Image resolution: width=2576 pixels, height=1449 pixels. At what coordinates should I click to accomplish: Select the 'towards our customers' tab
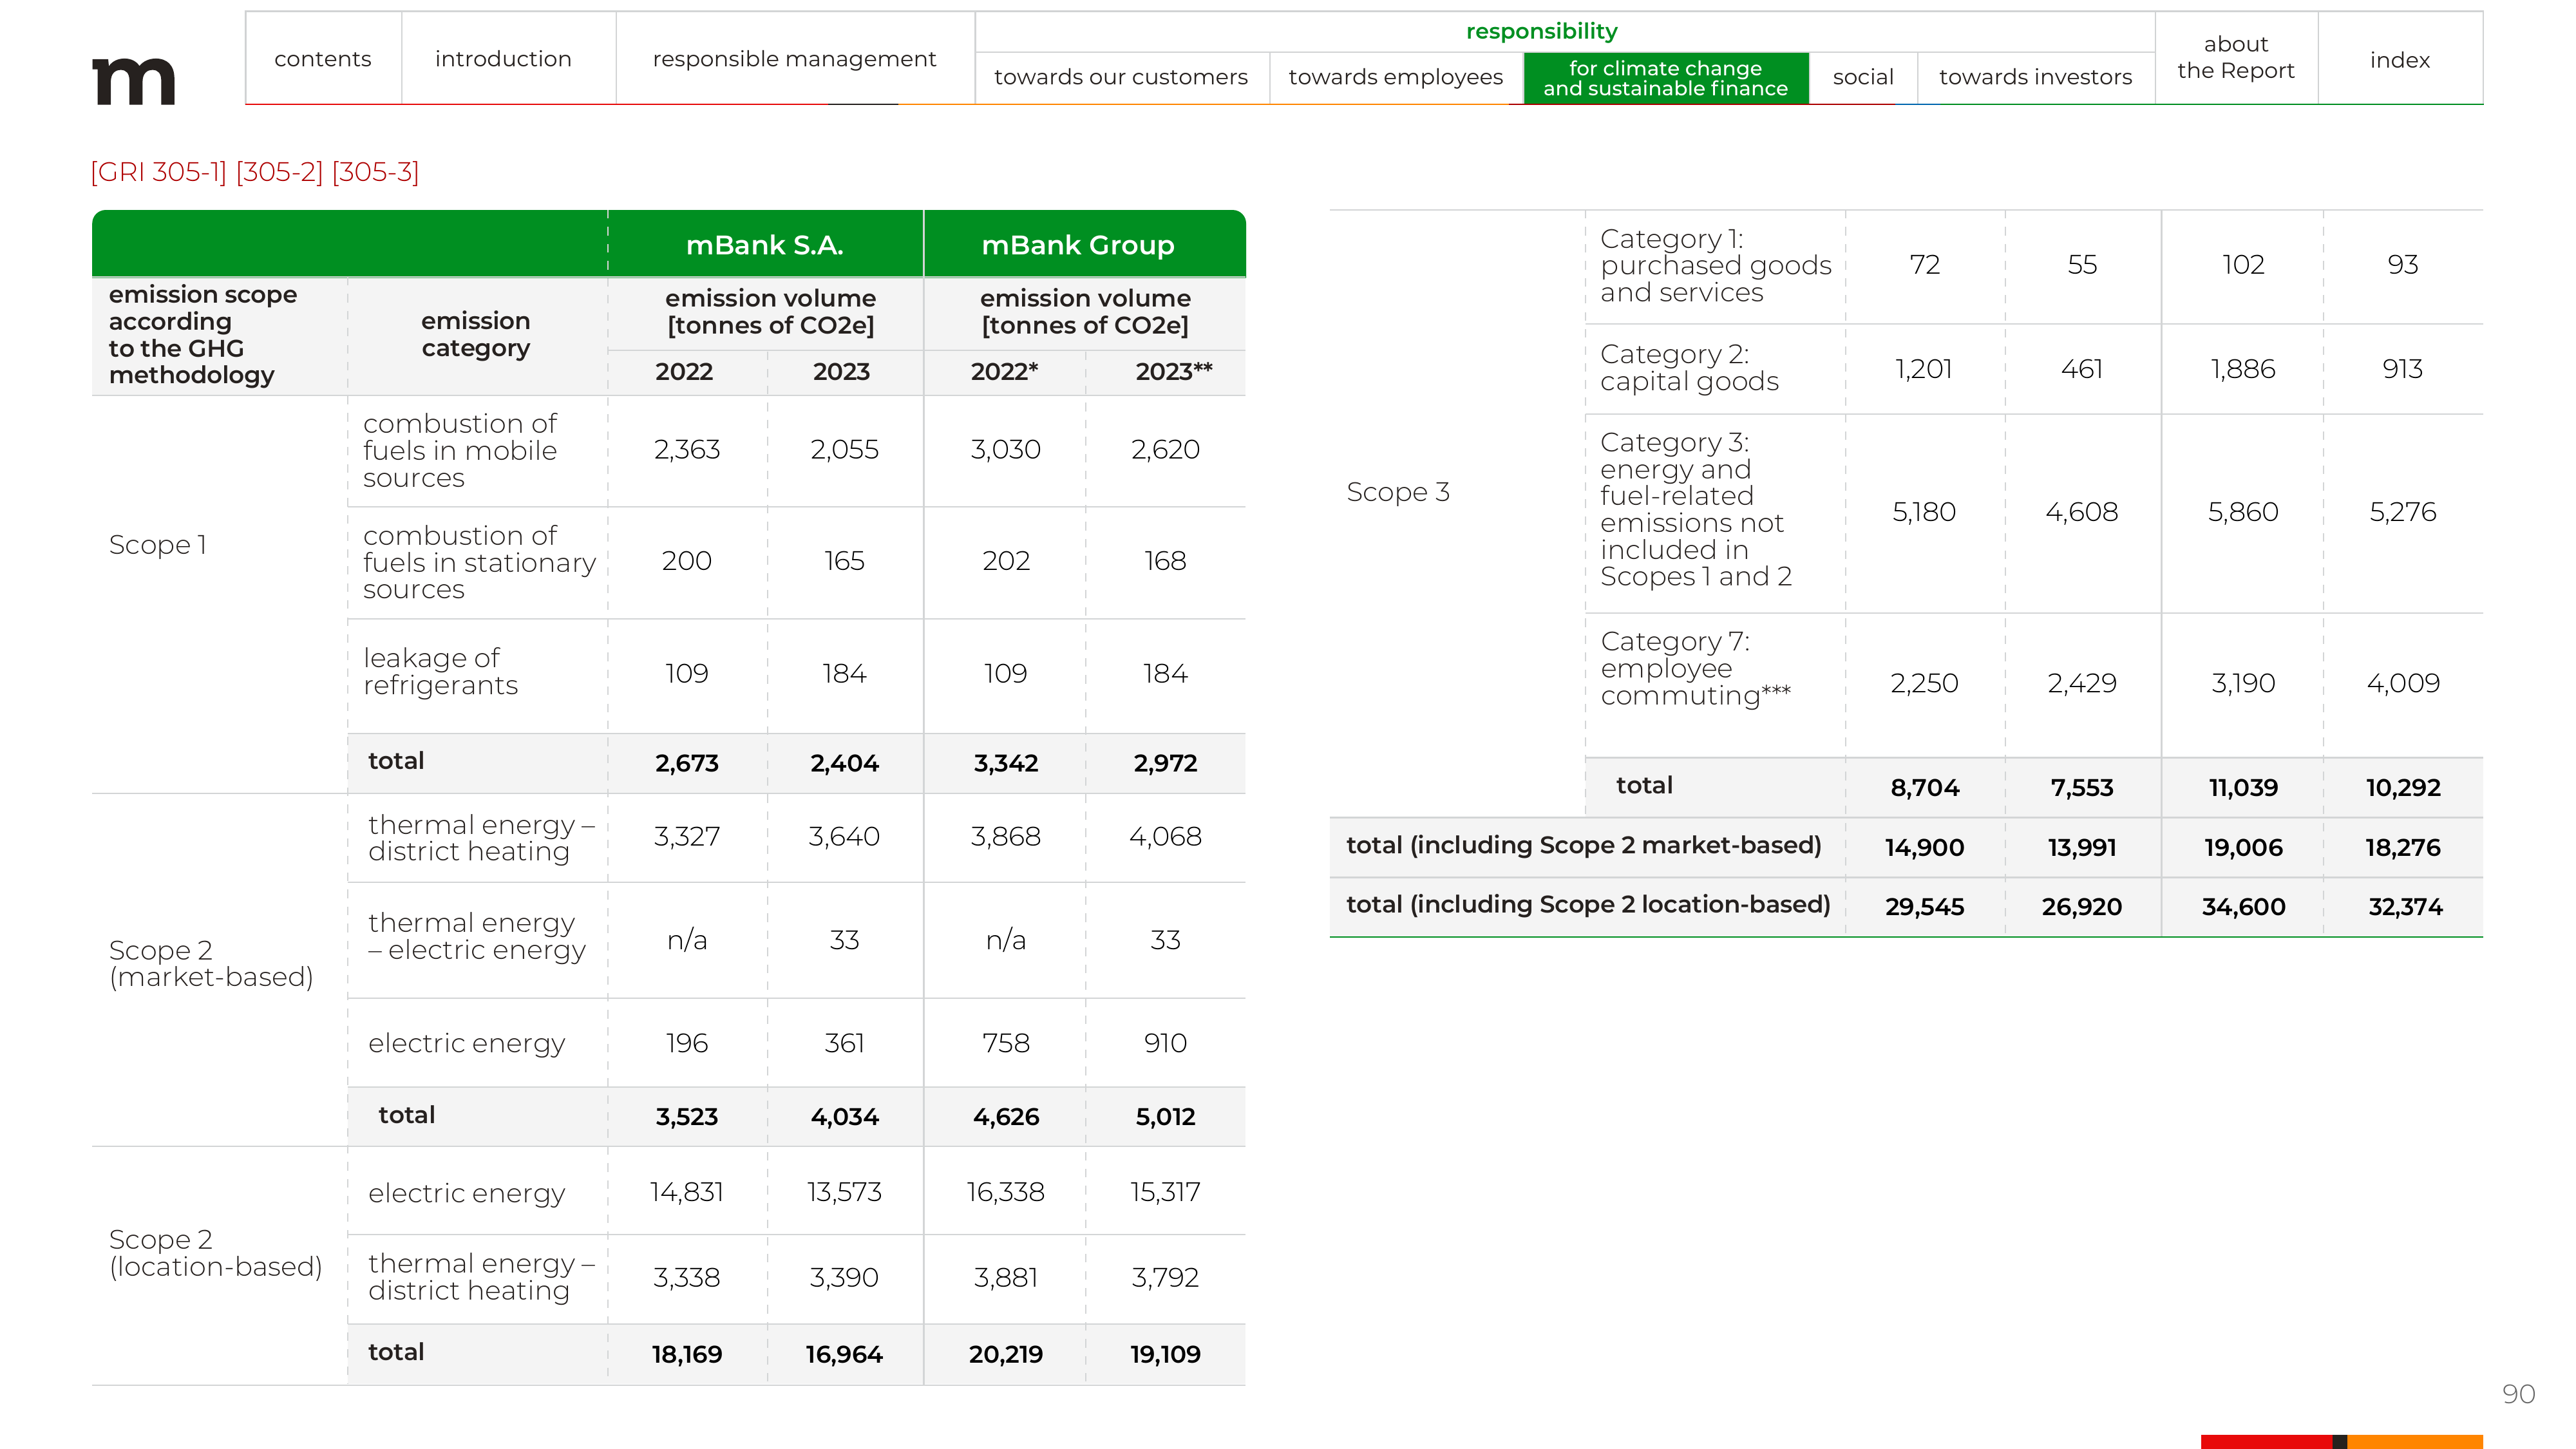pyautogui.click(x=1121, y=77)
